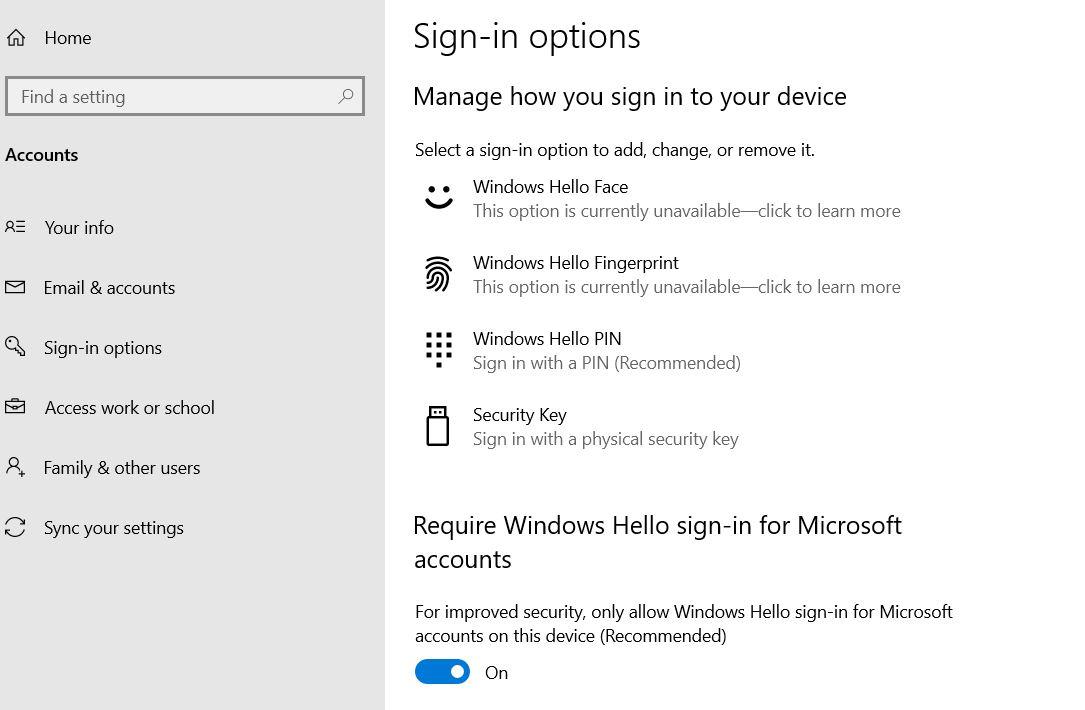This screenshot has height=710, width=1085.
Task: Click the Access work briefcase icon
Action: (x=15, y=407)
